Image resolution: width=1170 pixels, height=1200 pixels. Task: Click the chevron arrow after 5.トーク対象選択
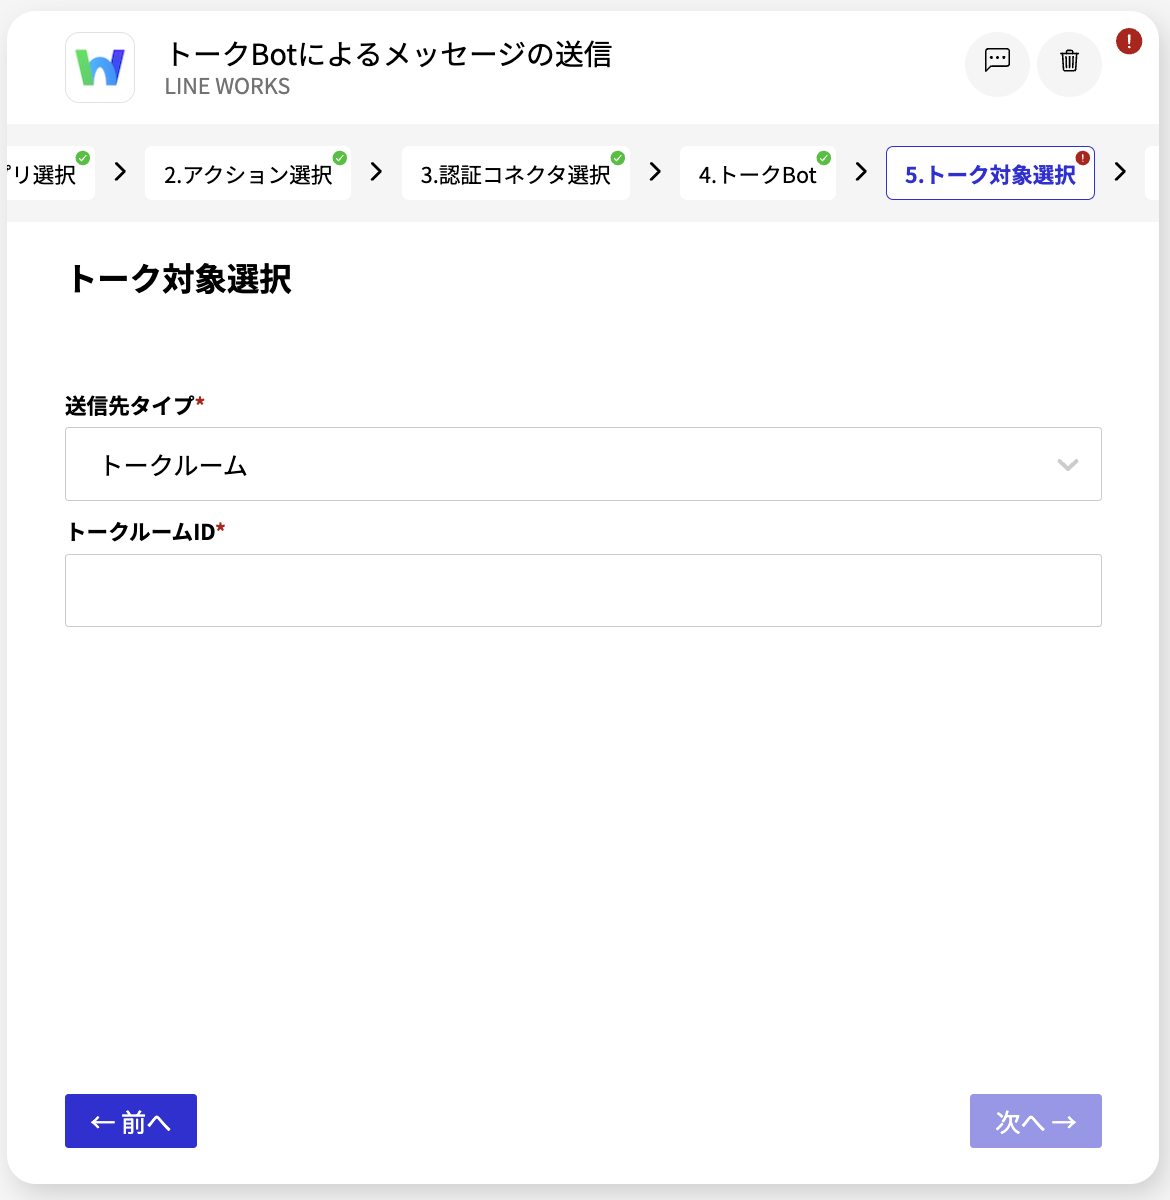pos(1120,172)
